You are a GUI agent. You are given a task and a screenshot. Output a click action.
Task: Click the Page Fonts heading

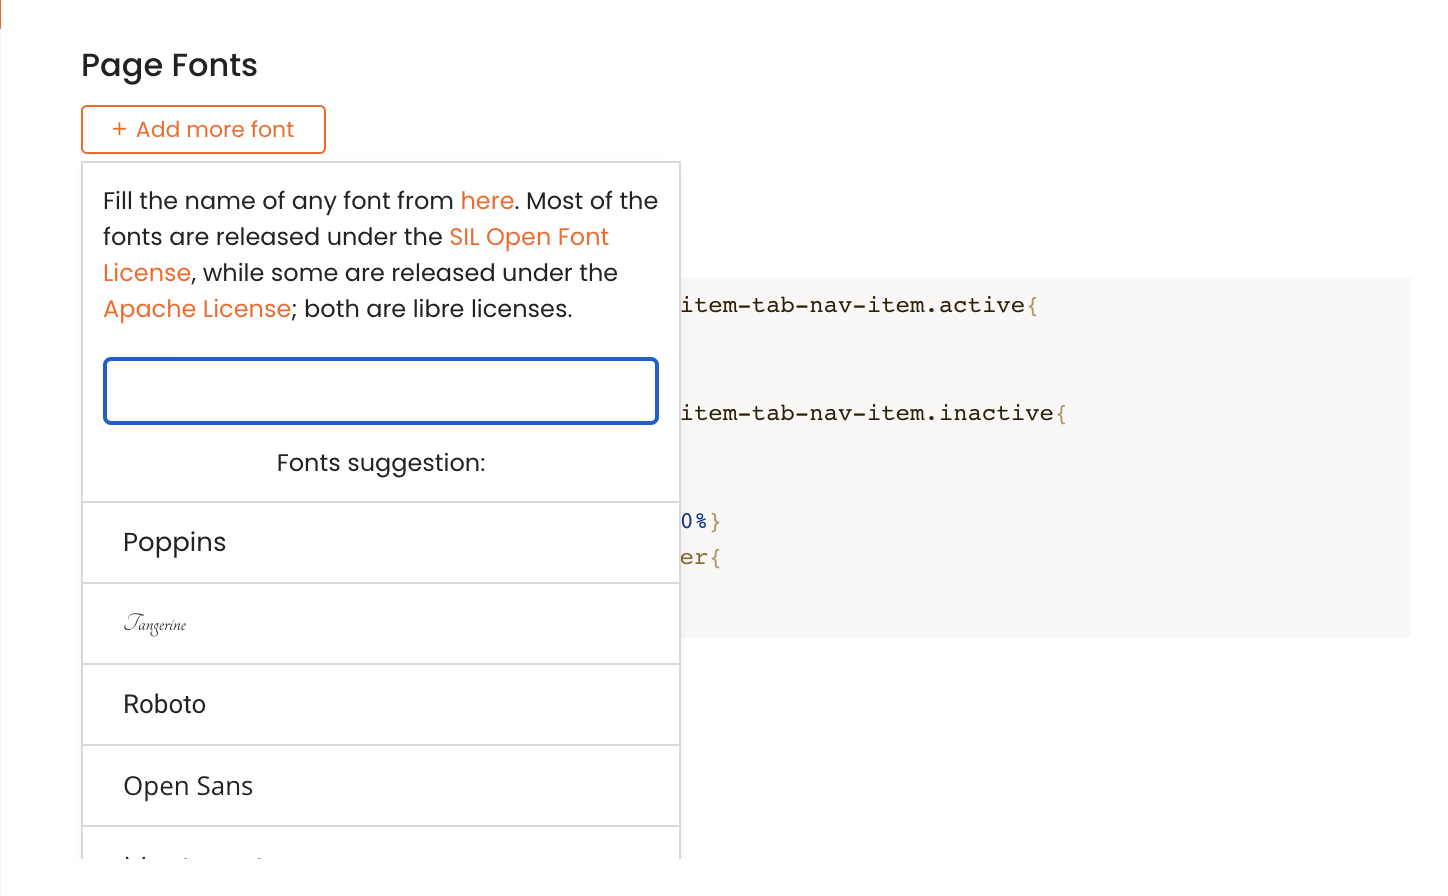(169, 65)
